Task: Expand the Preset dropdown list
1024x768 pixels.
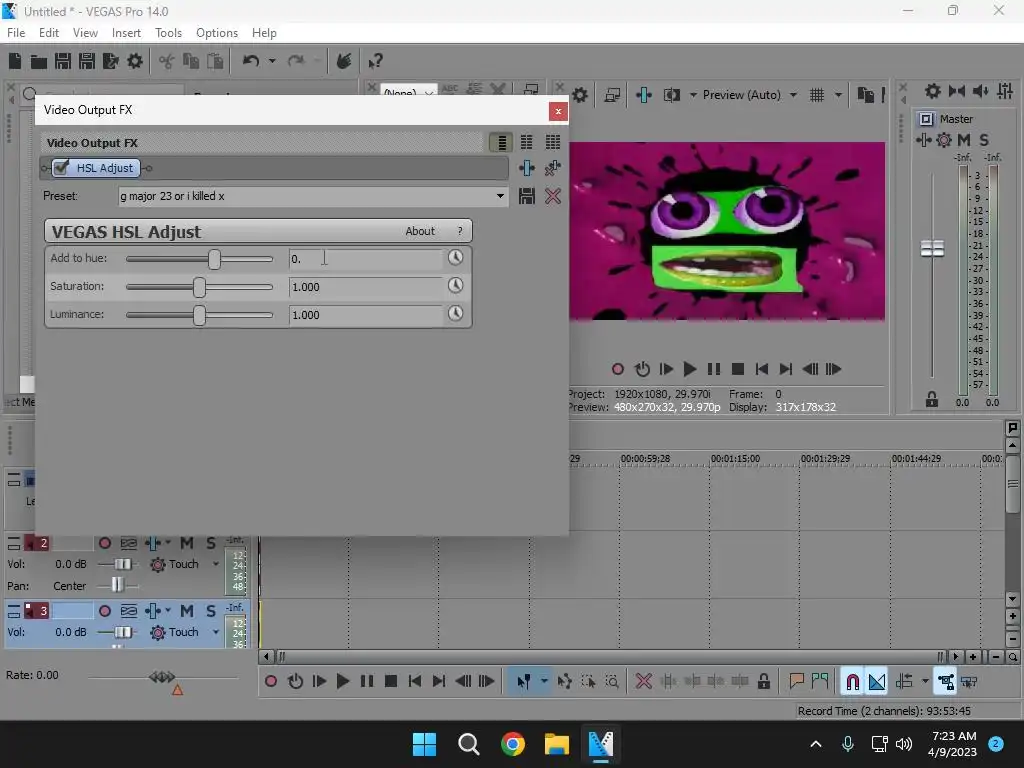Action: [x=500, y=196]
